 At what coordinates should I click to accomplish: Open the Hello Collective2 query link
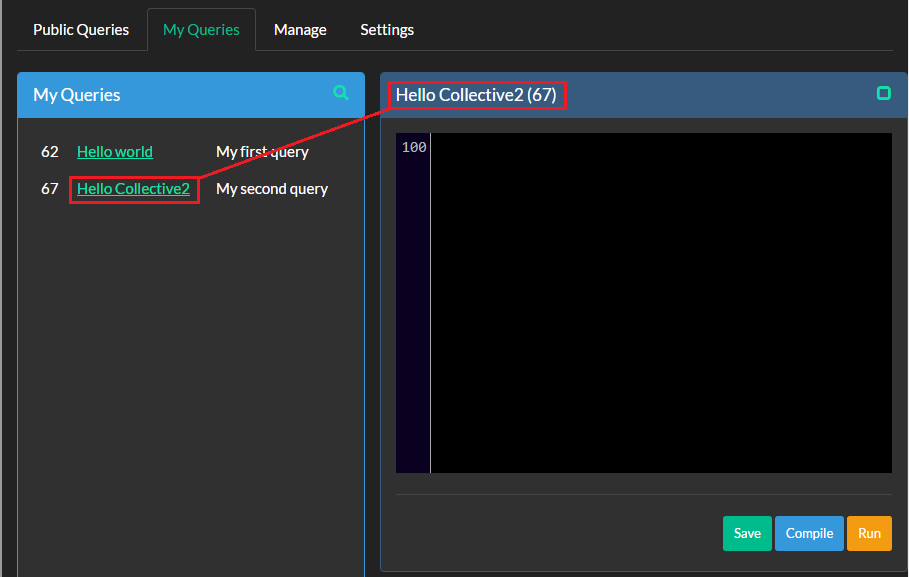(x=133, y=189)
